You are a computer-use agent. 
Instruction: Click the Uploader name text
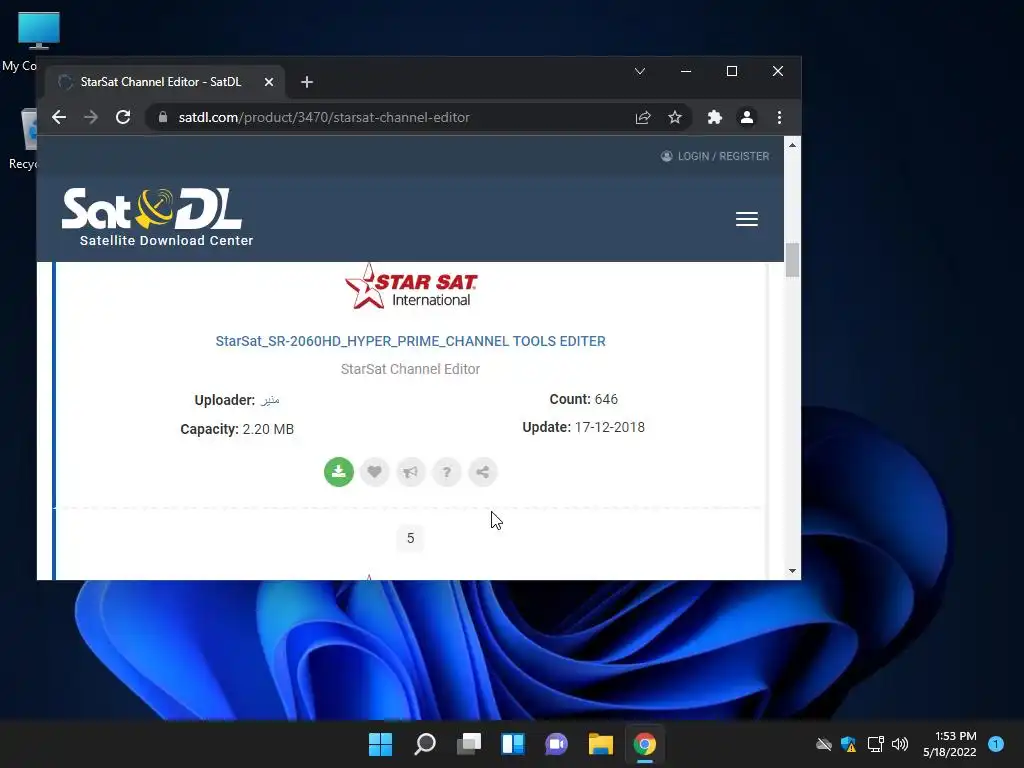(x=270, y=400)
